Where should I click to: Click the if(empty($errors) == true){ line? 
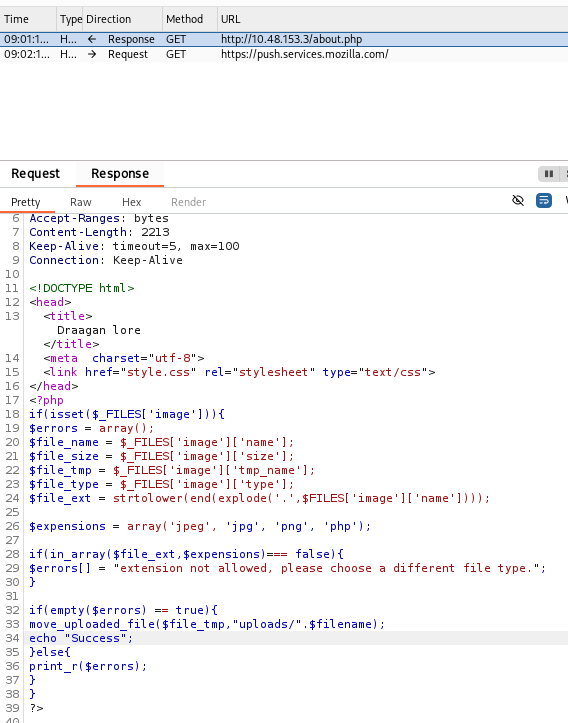click(x=123, y=610)
